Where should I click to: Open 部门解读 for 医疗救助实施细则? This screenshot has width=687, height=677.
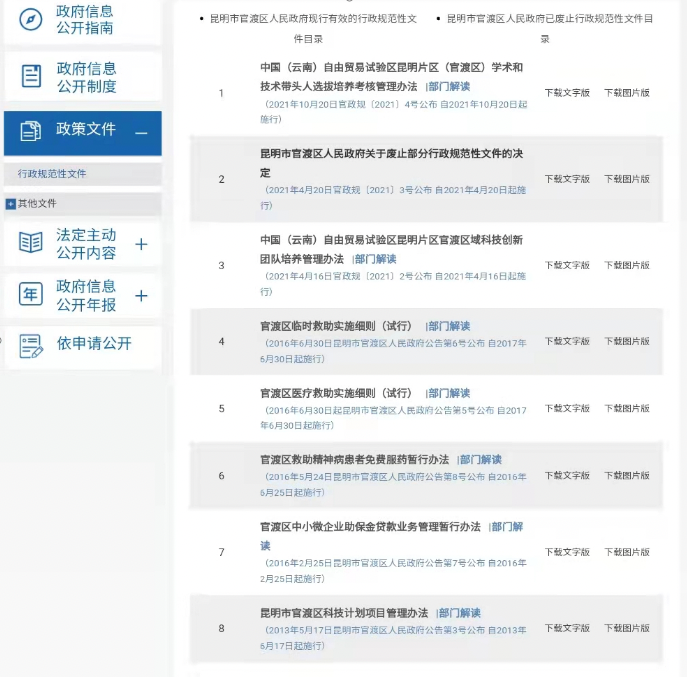pyautogui.click(x=449, y=393)
